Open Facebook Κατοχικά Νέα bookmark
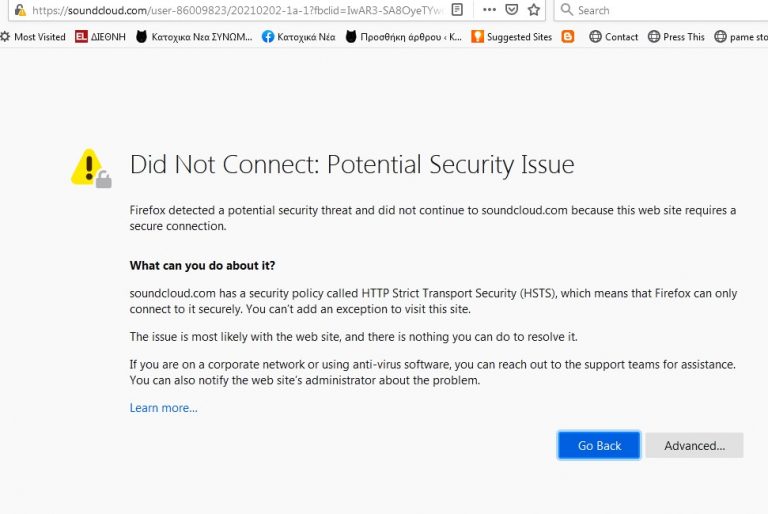 point(297,37)
